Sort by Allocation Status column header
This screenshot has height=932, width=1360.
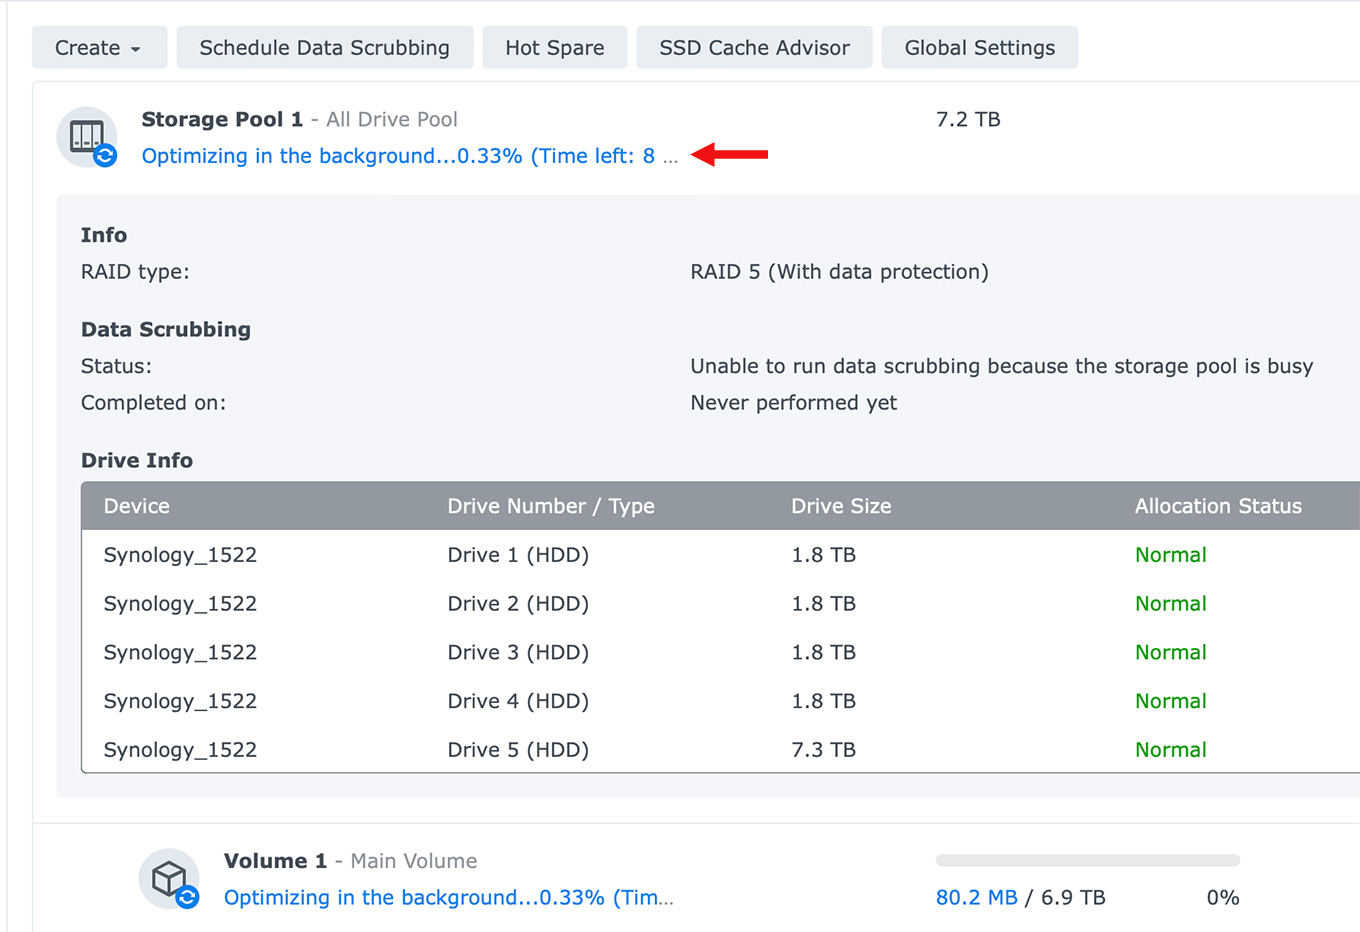click(x=1217, y=506)
